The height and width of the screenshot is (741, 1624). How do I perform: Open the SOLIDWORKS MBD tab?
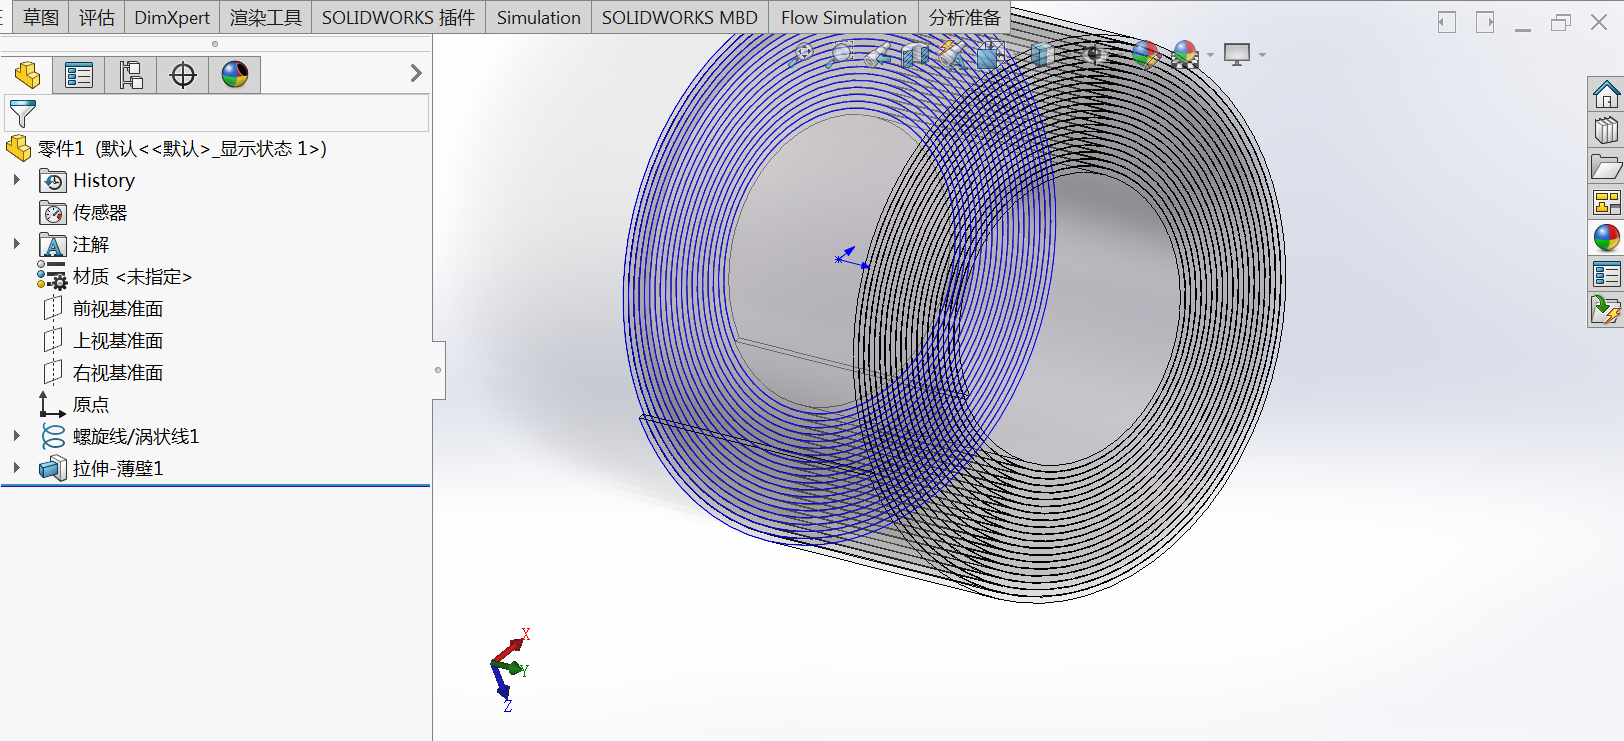pyautogui.click(x=680, y=17)
